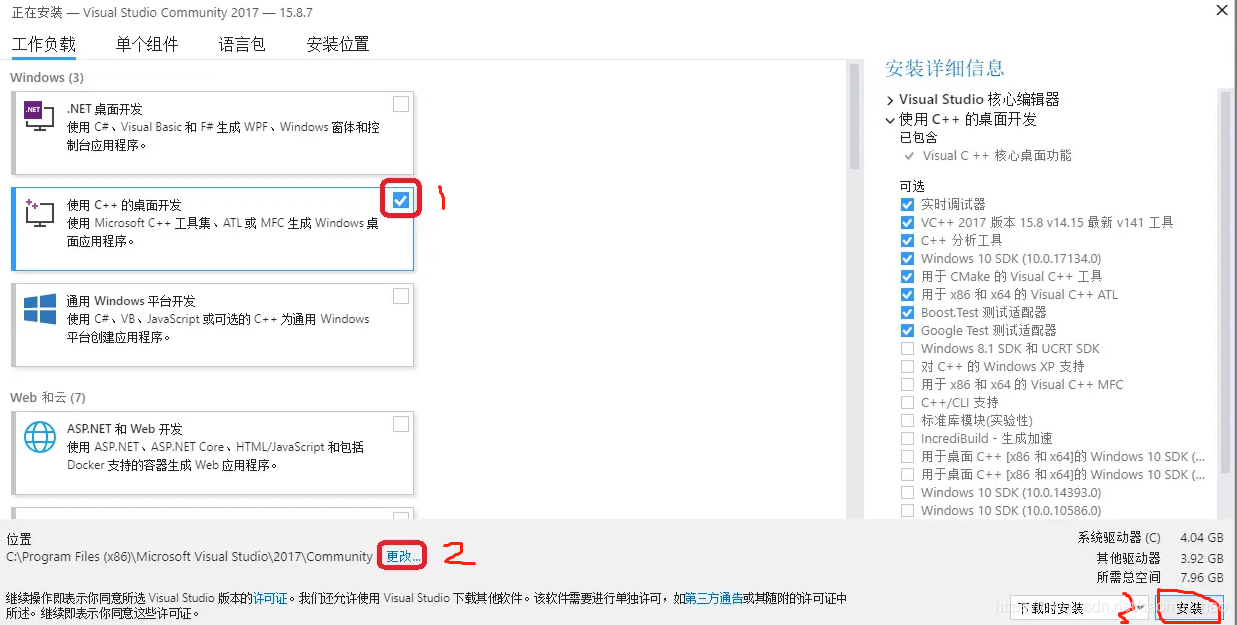Viewport: 1237px width, 625px height.
Task: Click the .NET desktop development monitor icon
Action: click(x=39, y=117)
